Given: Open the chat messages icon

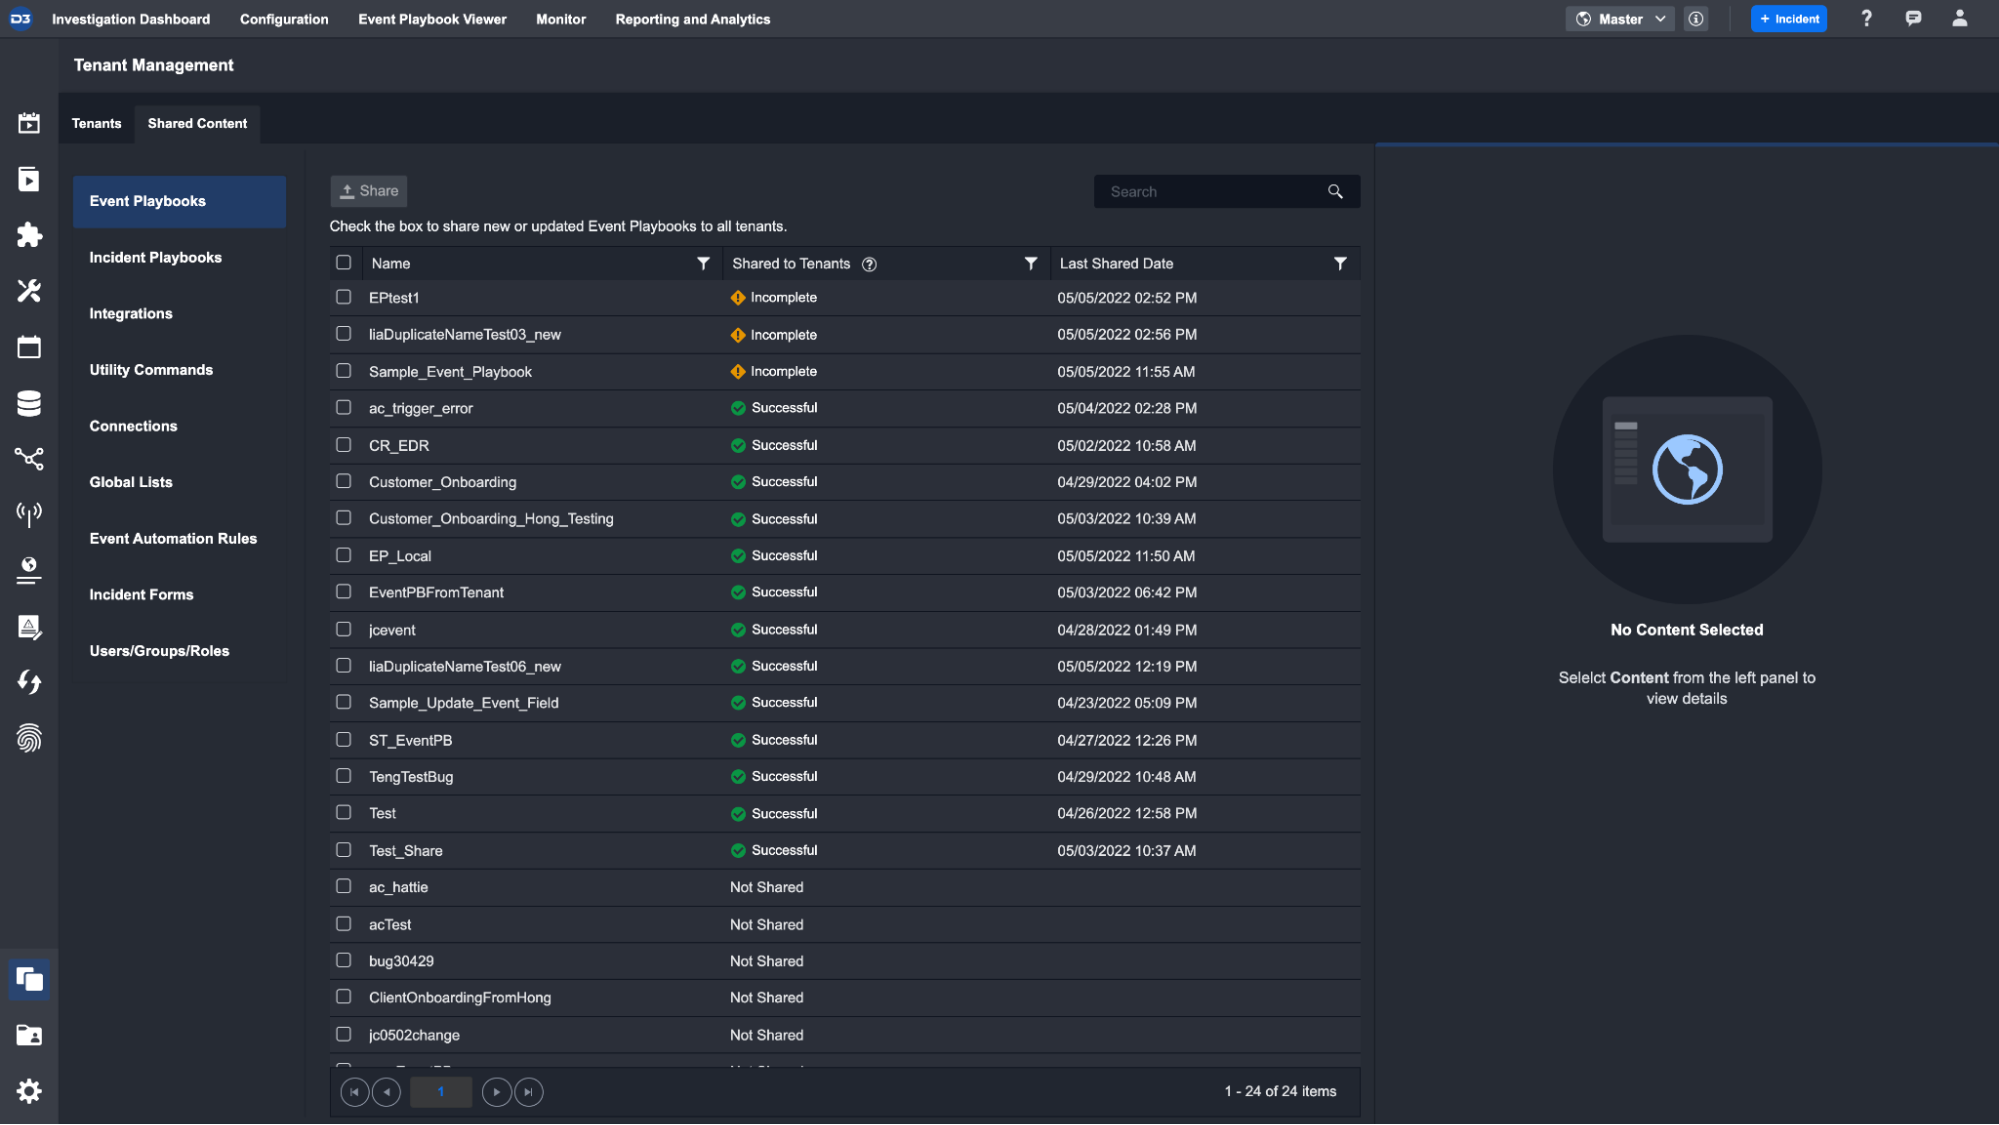Looking at the screenshot, I should [x=1913, y=19].
